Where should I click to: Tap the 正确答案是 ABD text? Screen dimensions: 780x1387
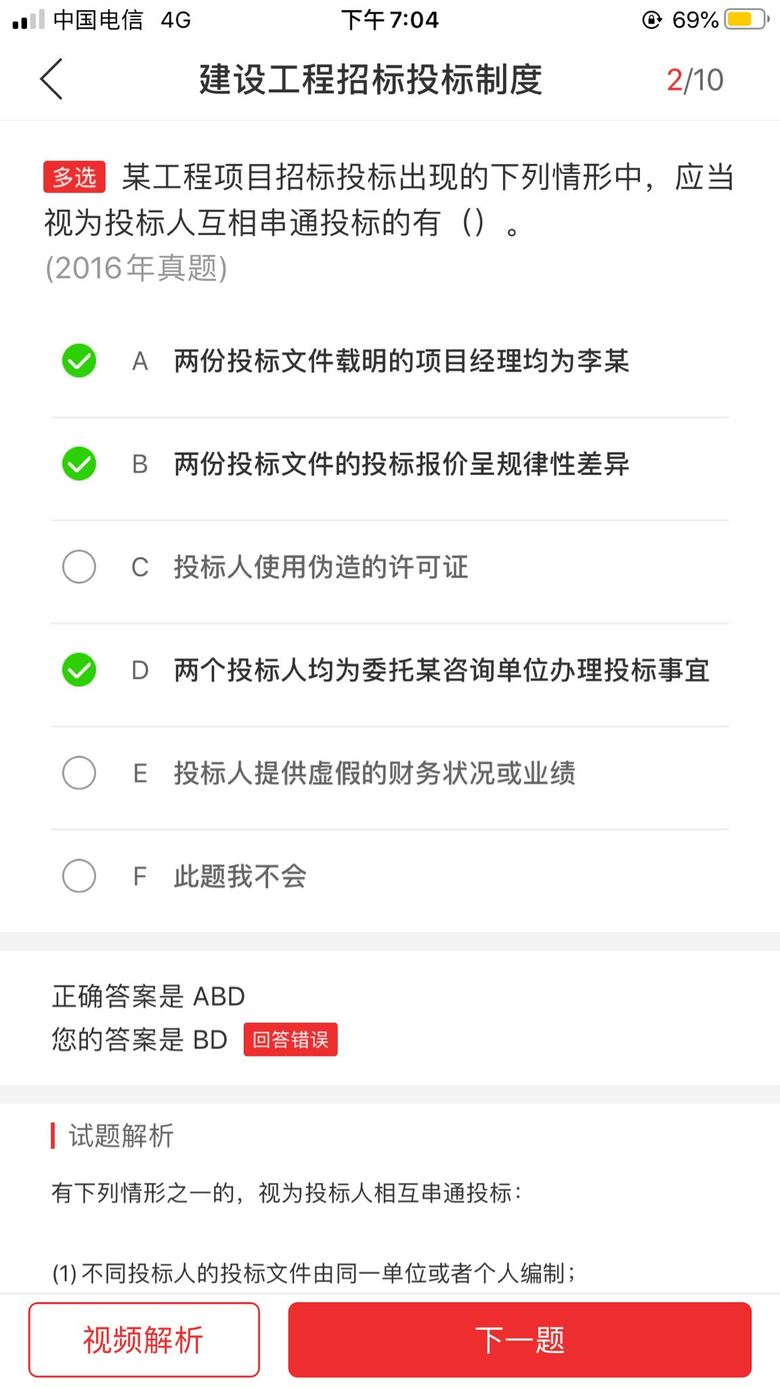tap(148, 996)
